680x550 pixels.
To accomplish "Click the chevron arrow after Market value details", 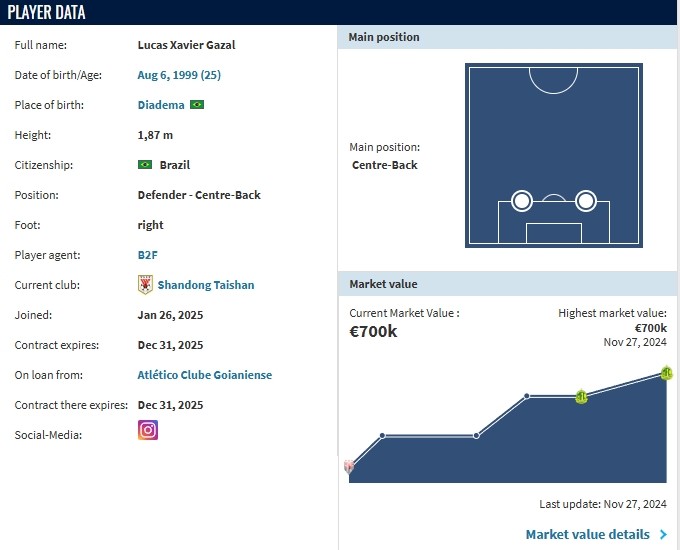I will pyautogui.click(x=663, y=535).
